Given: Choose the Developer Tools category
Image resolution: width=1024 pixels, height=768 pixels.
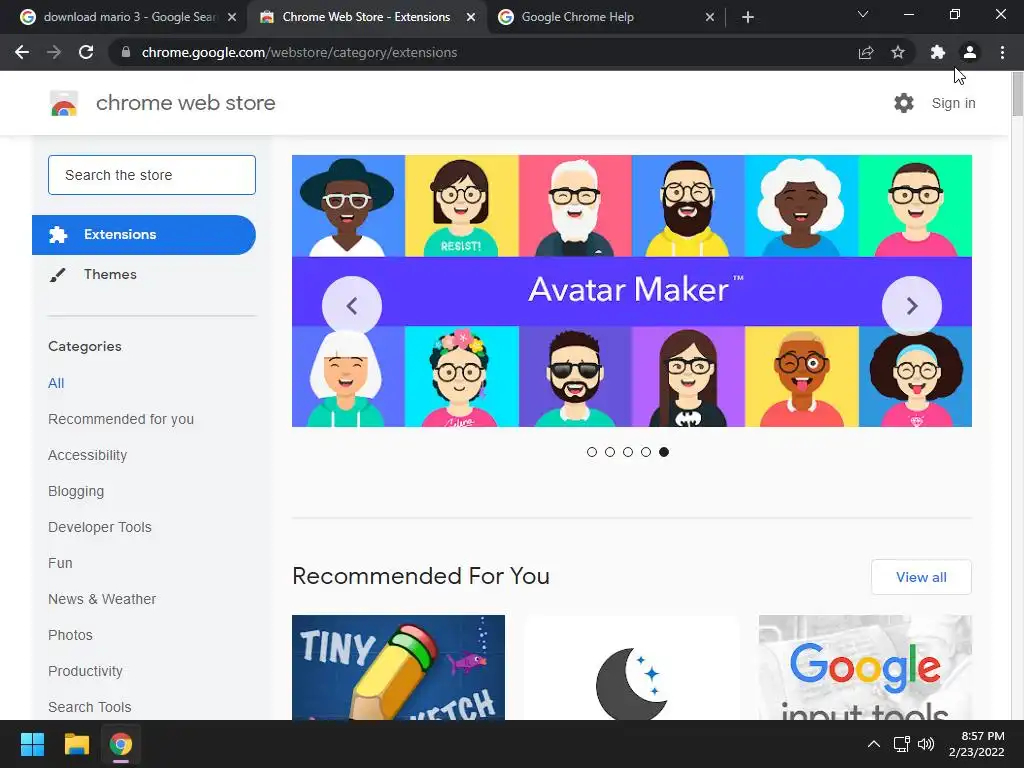Looking at the screenshot, I should pyautogui.click(x=99, y=527).
